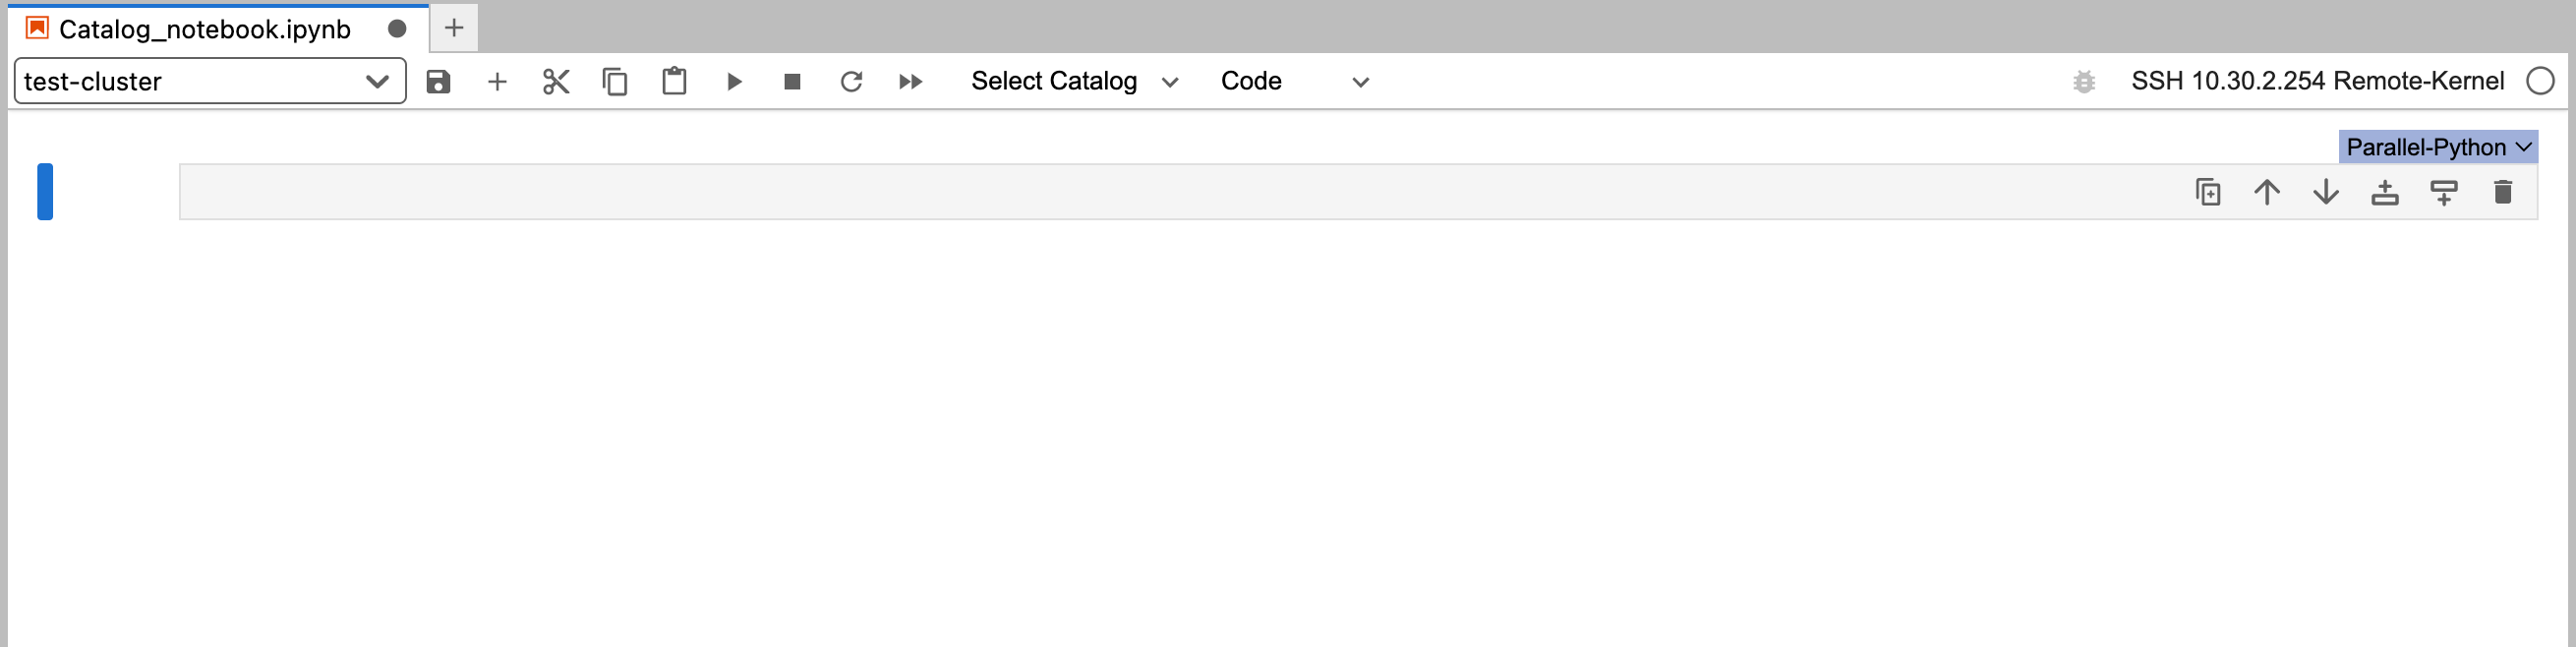This screenshot has height=647, width=2576.
Task: Open a new notebook tab
Action: click(455, 28)
